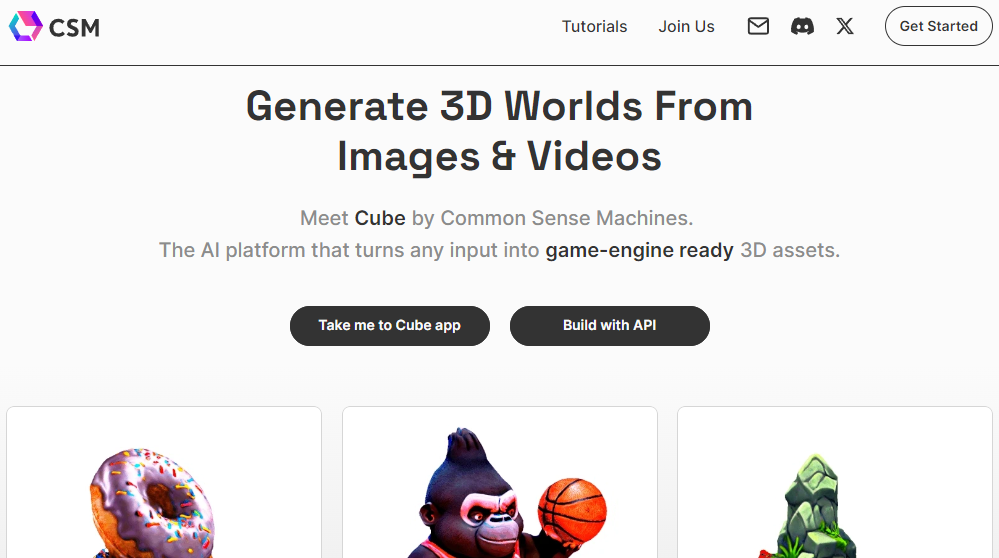Viewport: 999px width, 558px height.
Task: Click the CSM wordmark text
Action: pos(75,28)
